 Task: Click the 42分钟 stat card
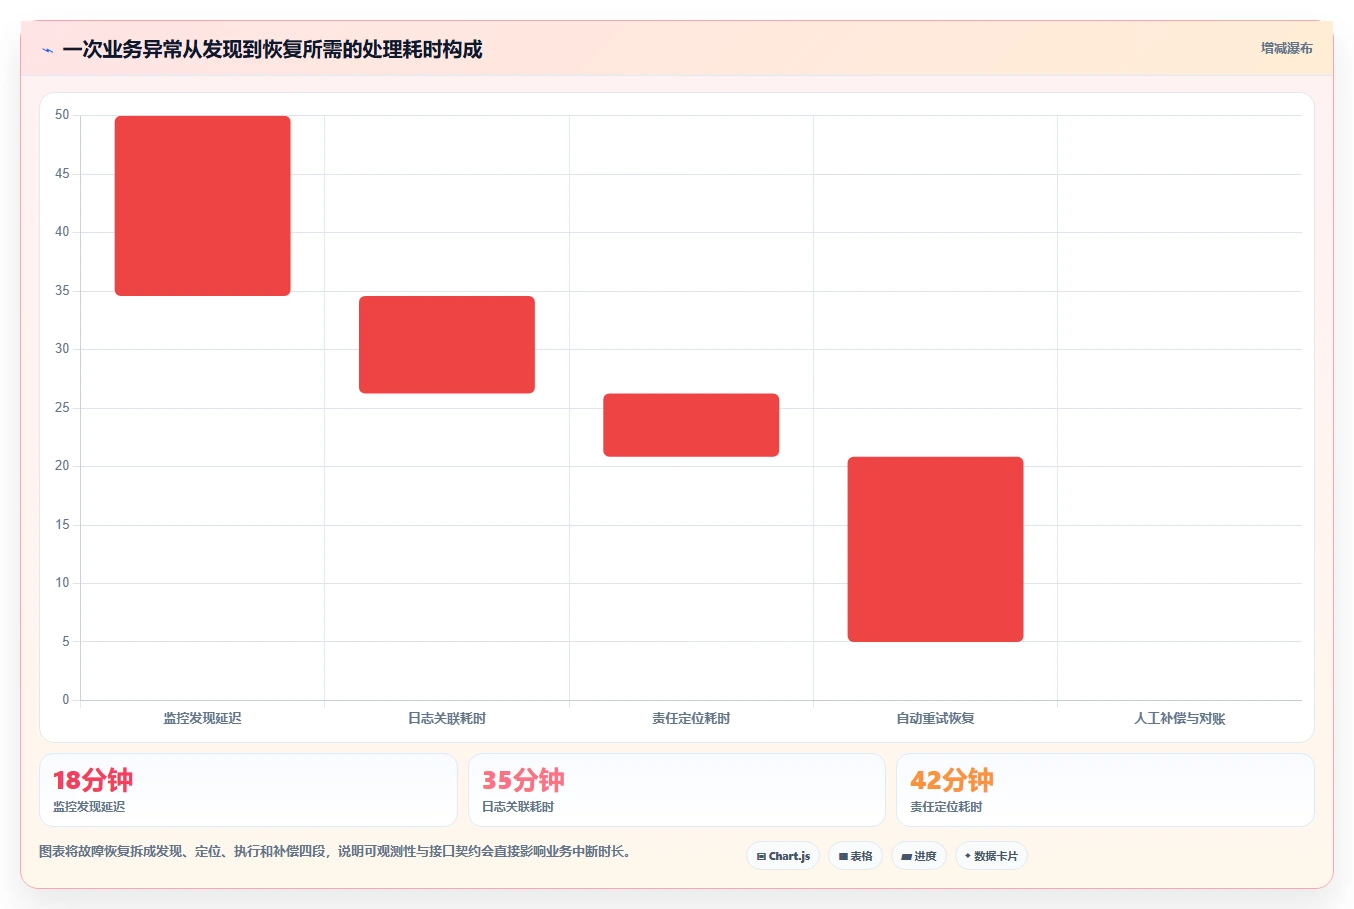pos(1105,790)
